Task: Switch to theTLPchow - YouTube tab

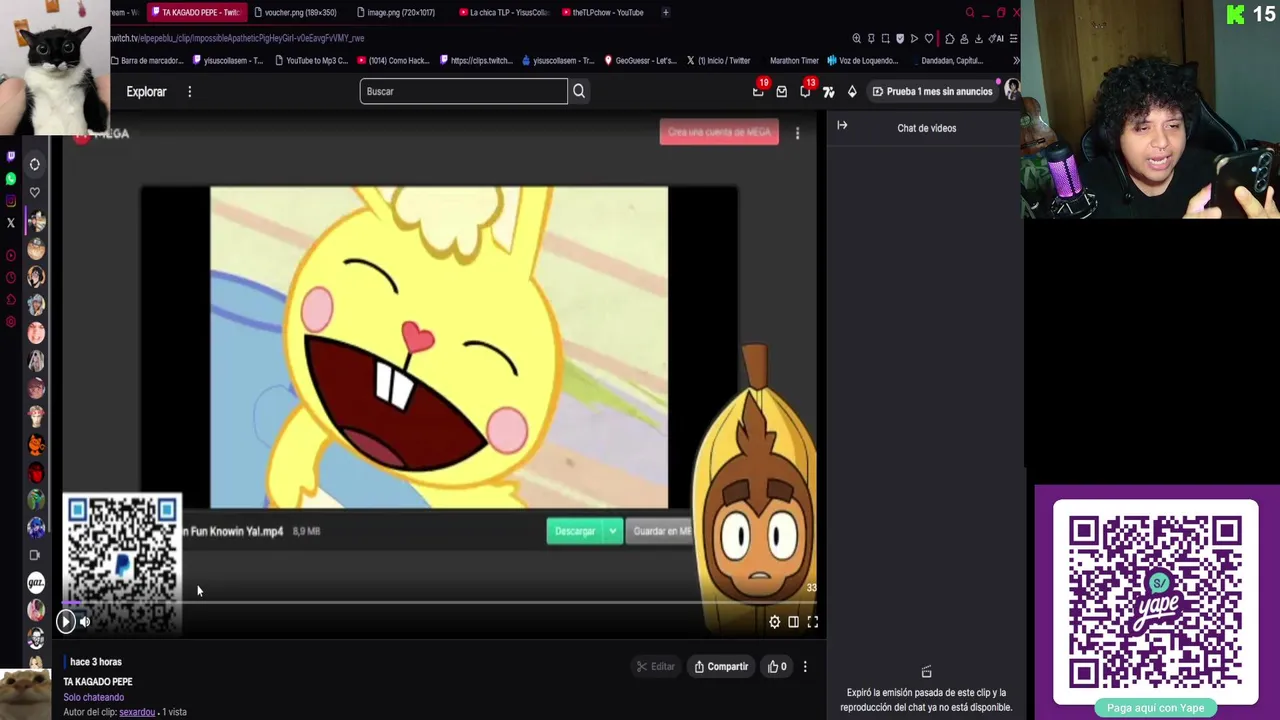Action: (605, 12)
